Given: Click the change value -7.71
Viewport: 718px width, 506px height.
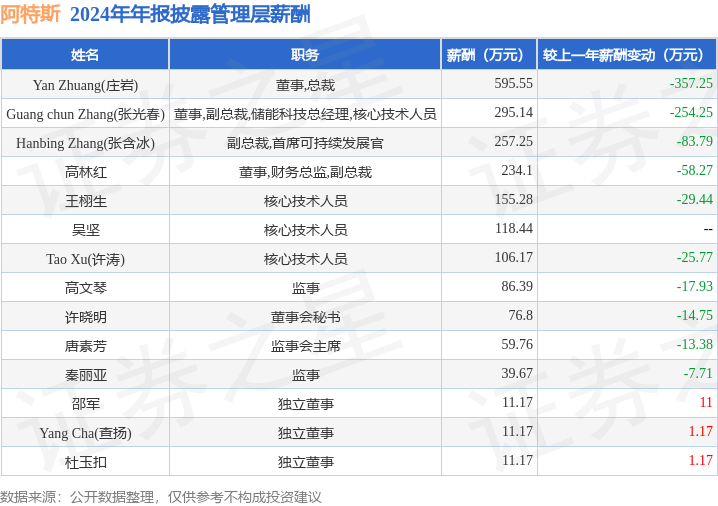Looking at the screenshot, I should coord(698,373).
